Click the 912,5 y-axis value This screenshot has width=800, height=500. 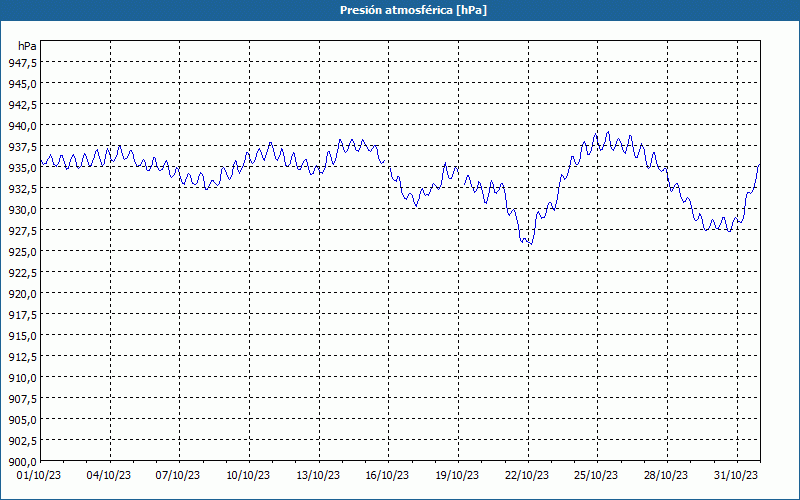pyautogui.click(x=22, y=356)
